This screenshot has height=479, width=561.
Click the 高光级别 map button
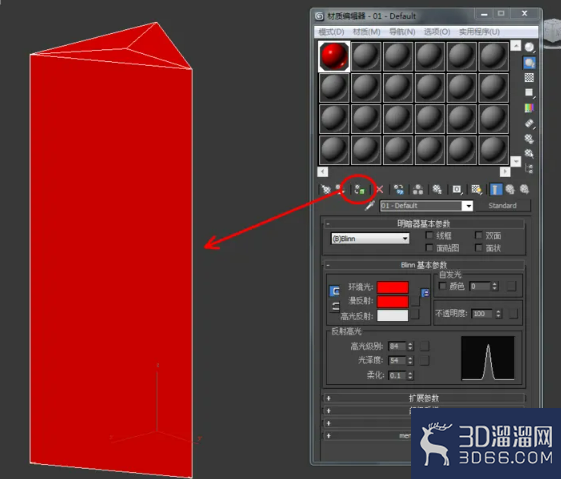[425, 346]
